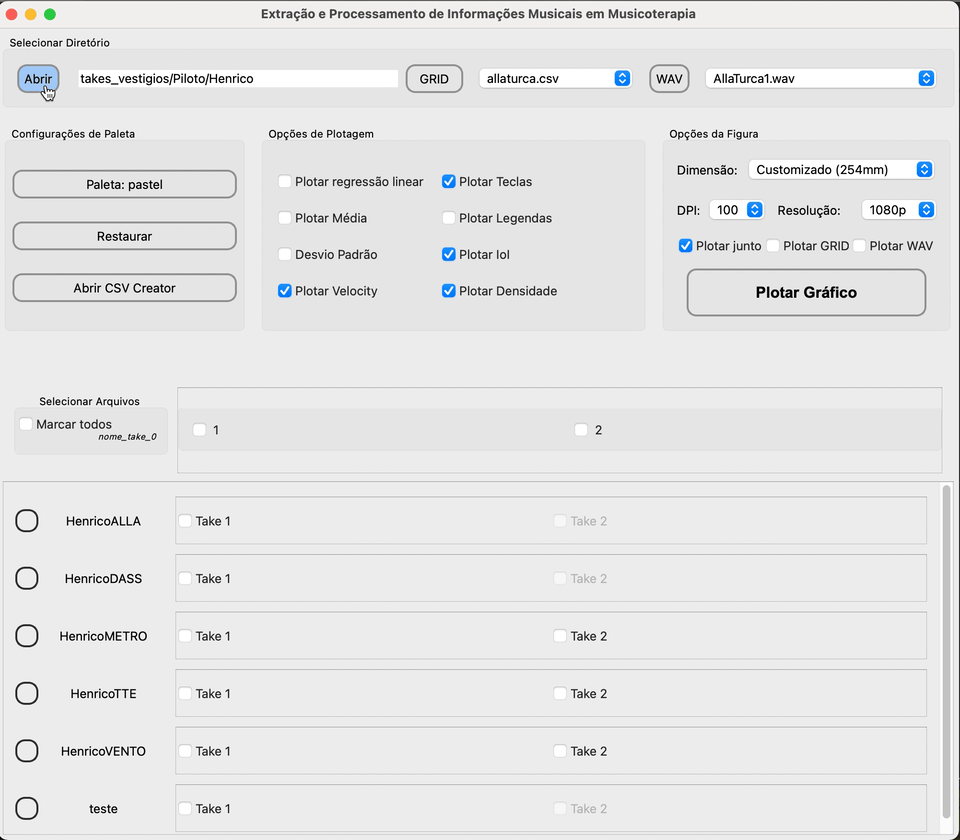The image size is (960, 840).
Task: Click the Abrir directory button
Action: point(38,79)
